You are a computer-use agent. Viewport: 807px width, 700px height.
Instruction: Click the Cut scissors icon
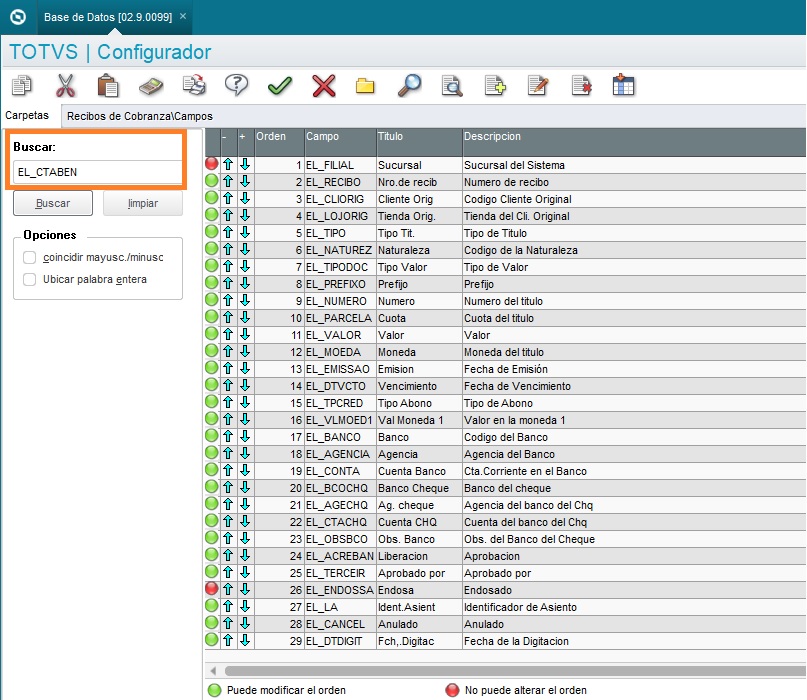(65, 85)
